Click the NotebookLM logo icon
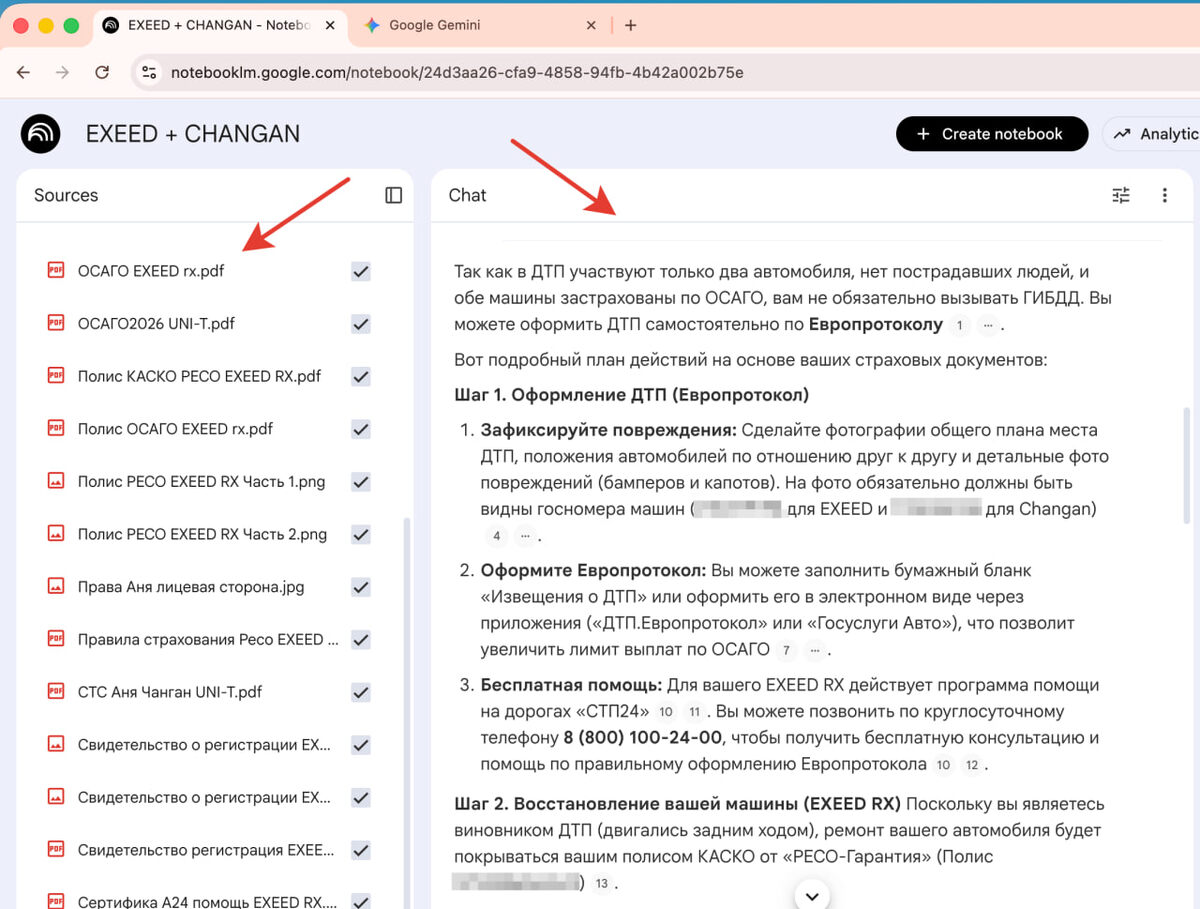The height and width of the screenshot is (909, 1200). tap(41, 134)
